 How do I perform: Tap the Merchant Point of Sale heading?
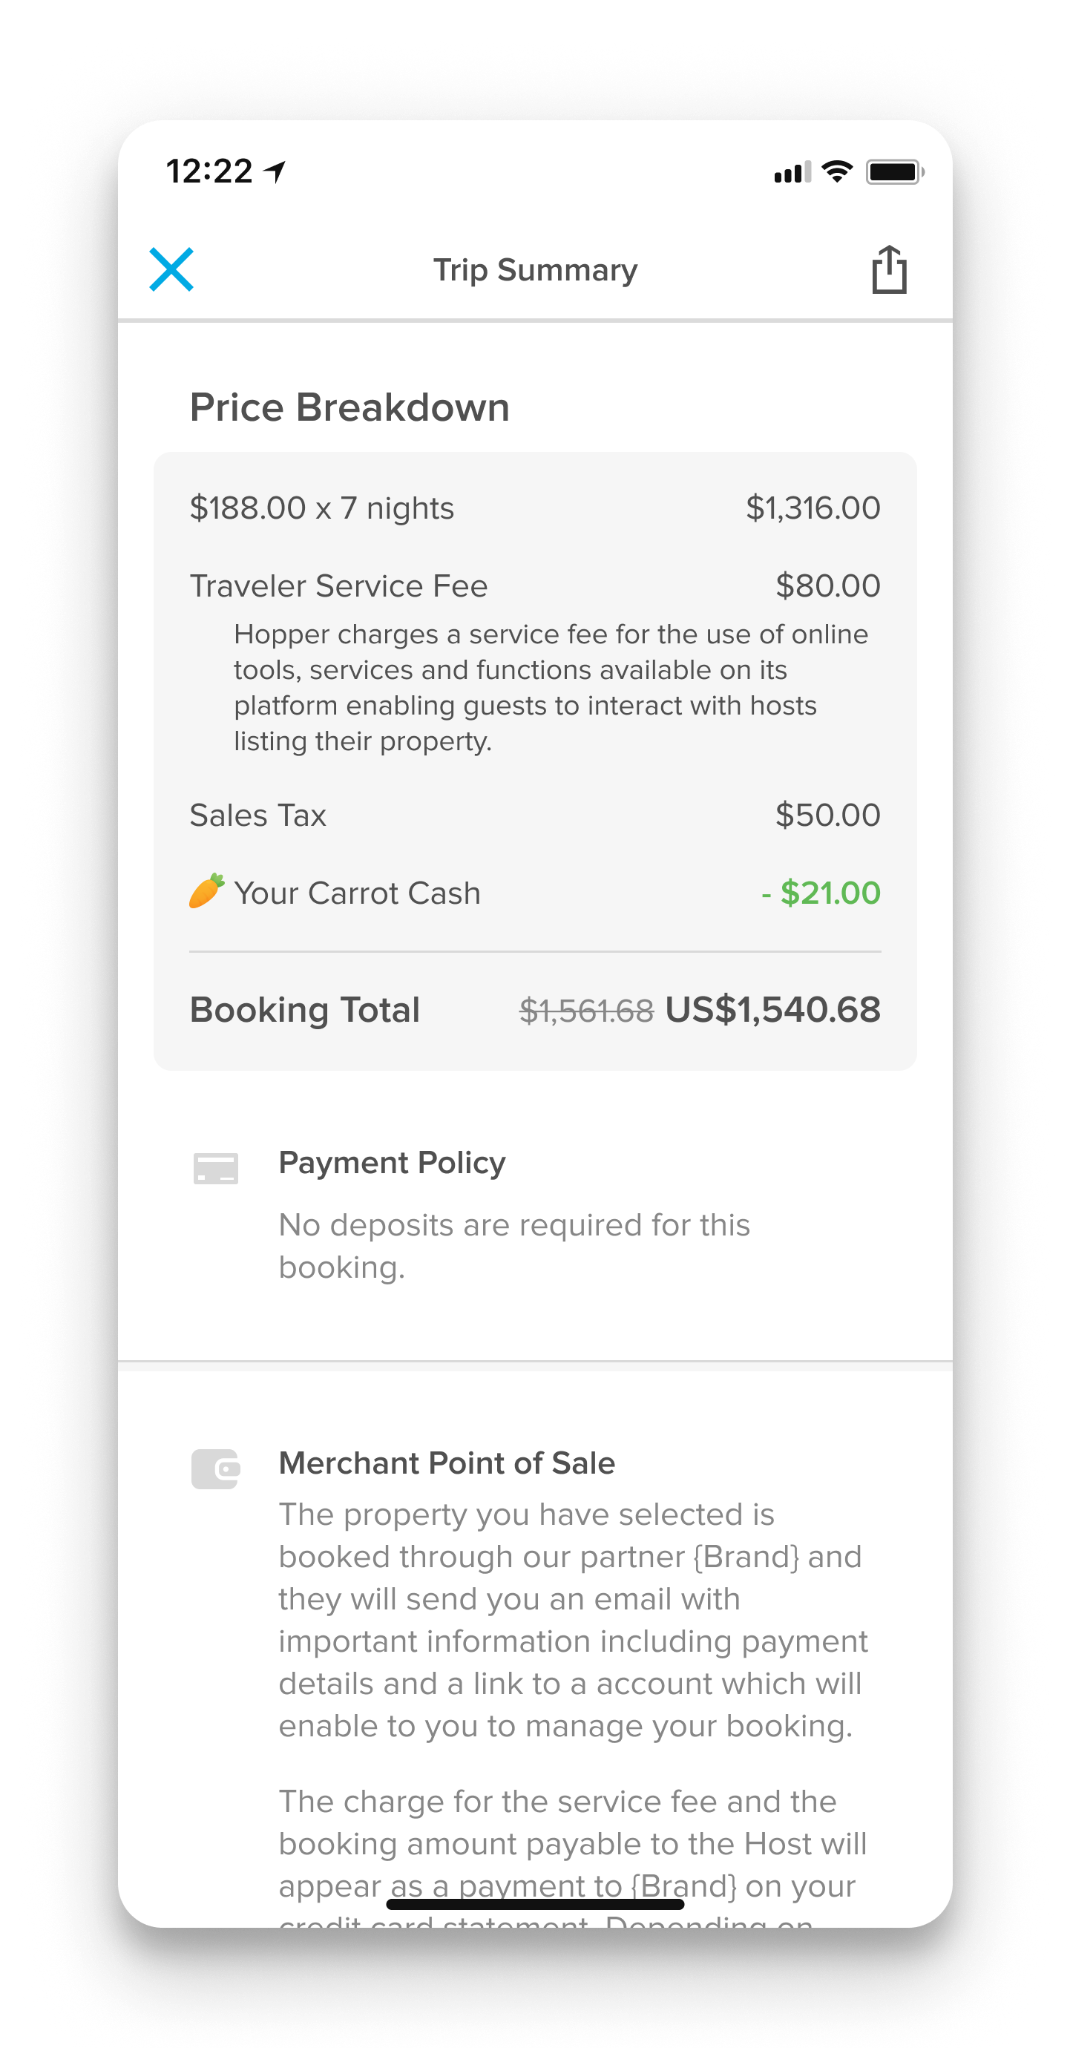pyautogui.click(x=447, y=1463)
